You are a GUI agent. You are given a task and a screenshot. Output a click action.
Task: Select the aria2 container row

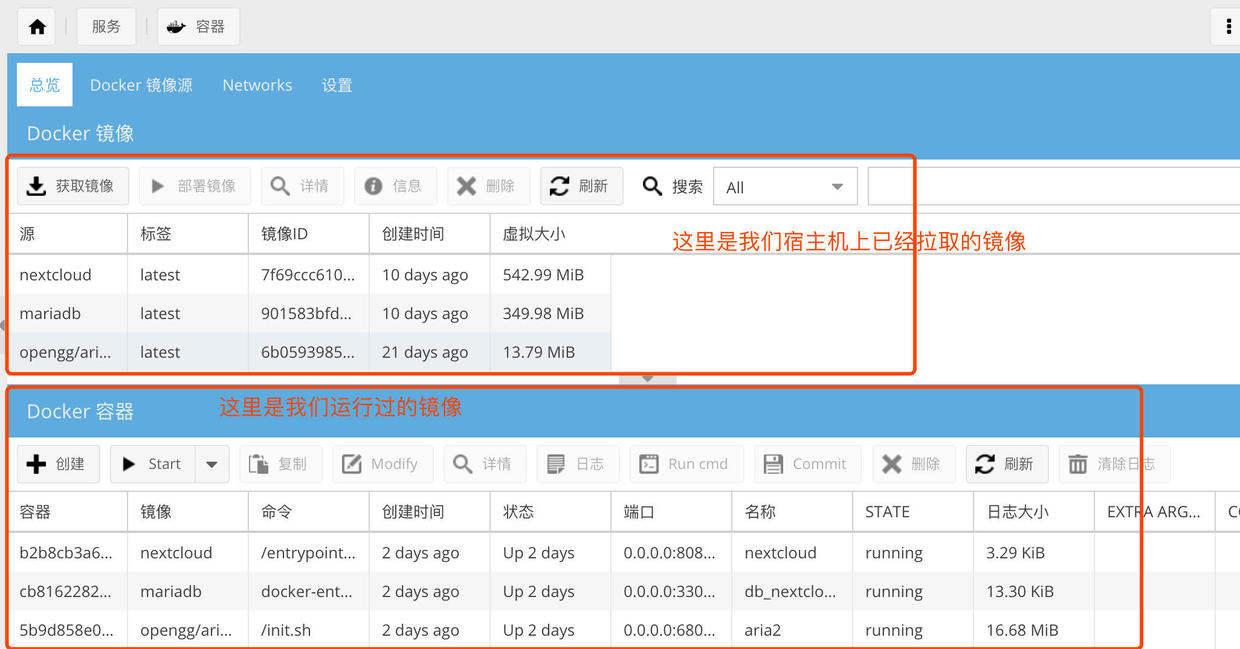click(60, 630)
